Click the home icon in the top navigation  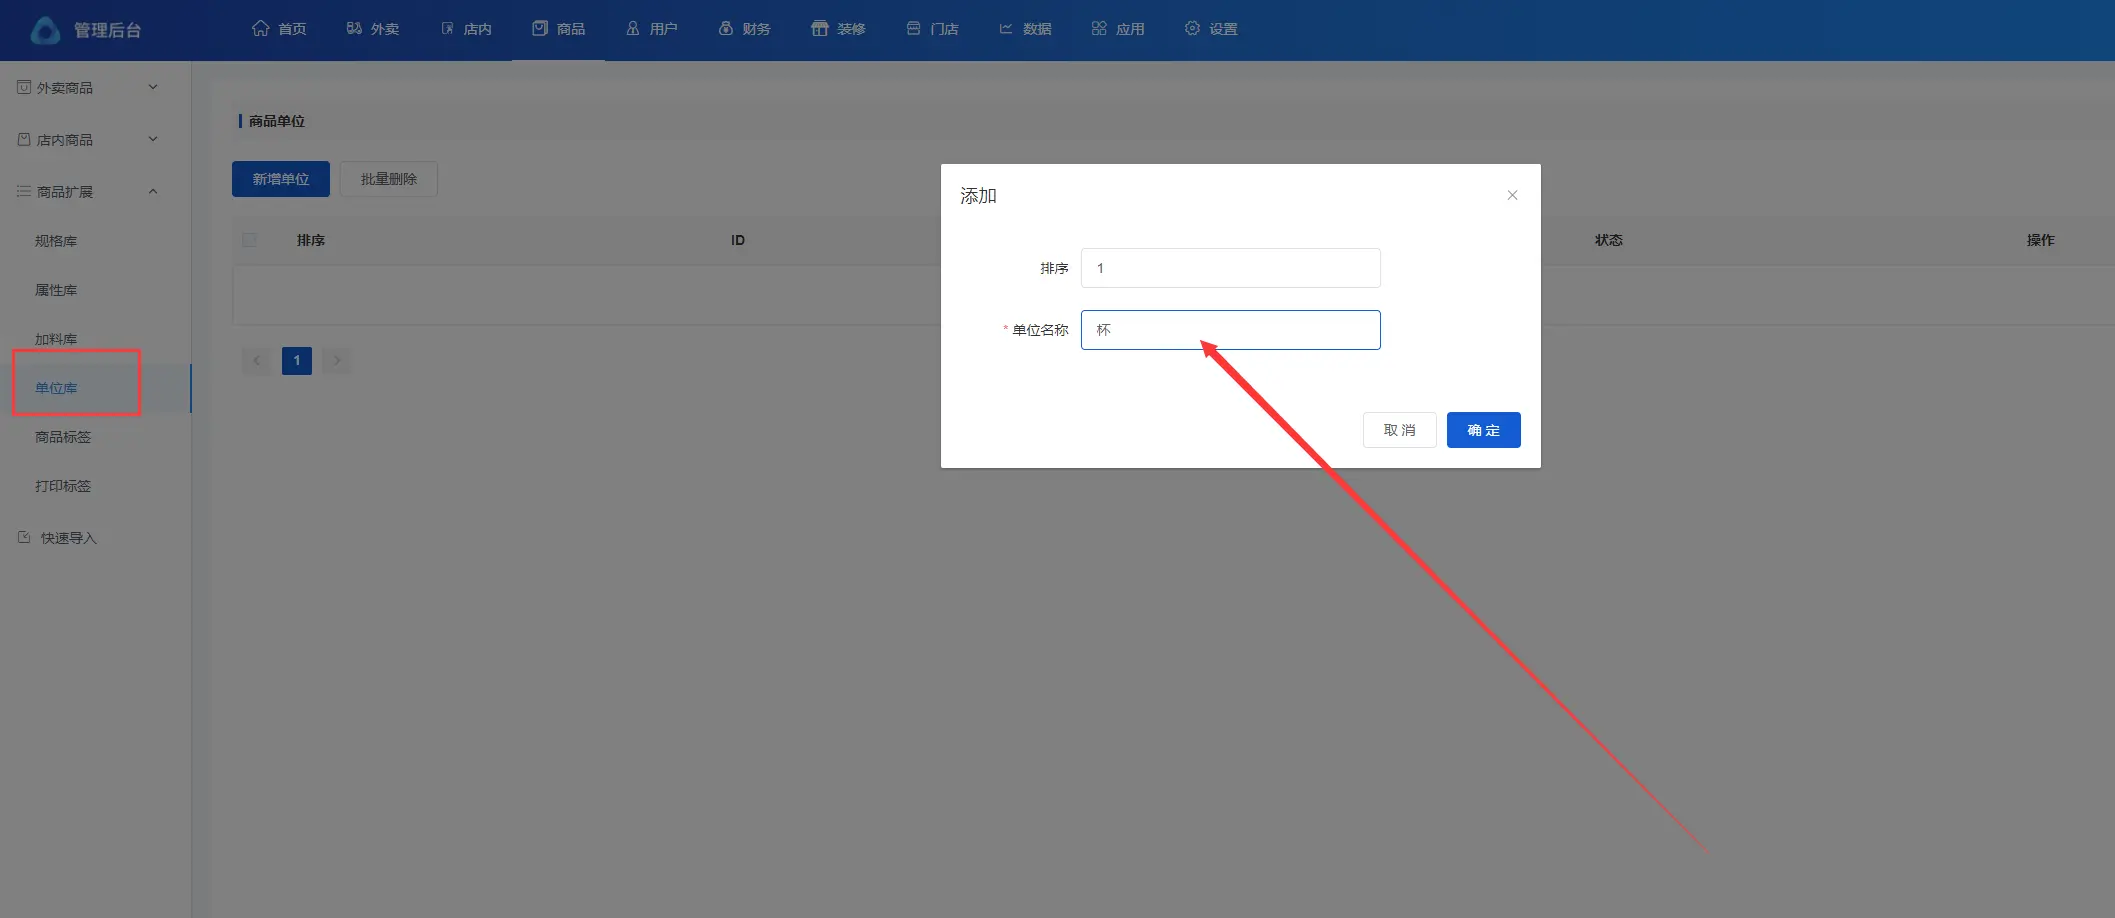coord(260,28)
